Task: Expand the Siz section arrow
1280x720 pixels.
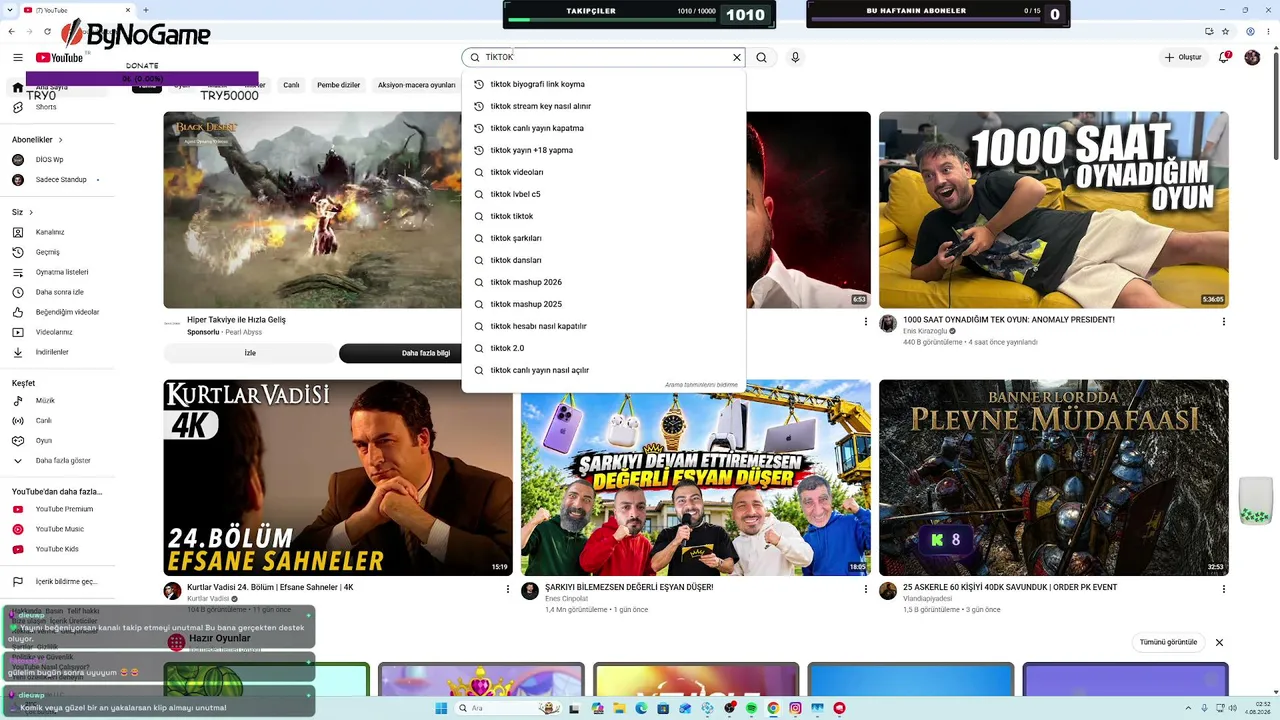Action: coord(31,212)
